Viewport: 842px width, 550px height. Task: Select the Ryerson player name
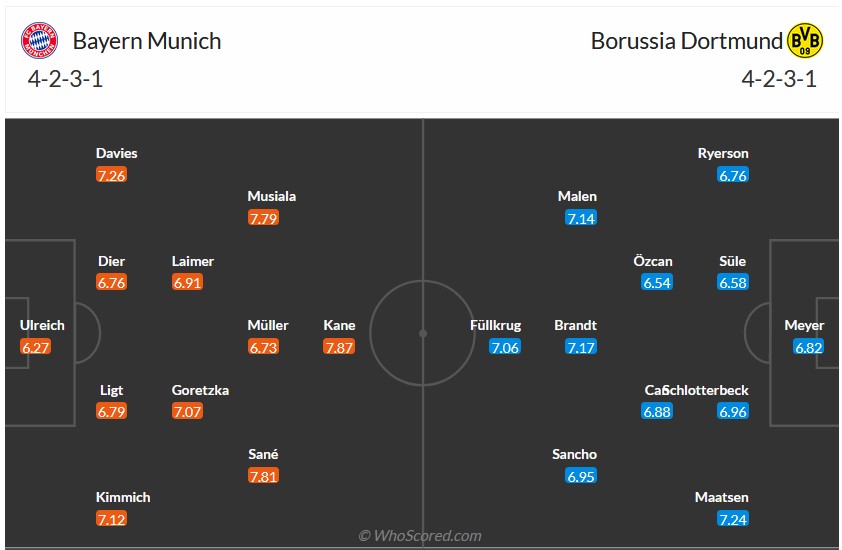point(723,153)
